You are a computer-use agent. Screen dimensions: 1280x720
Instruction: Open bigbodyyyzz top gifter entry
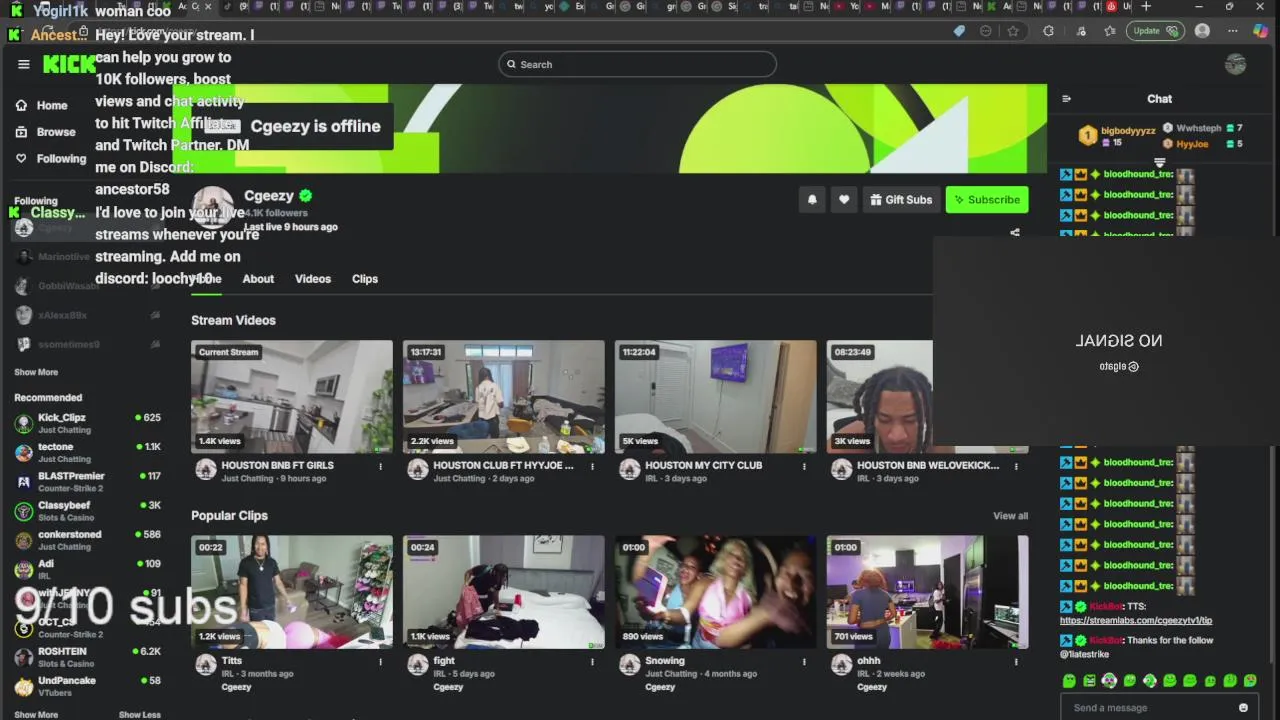pos(1117,135)
